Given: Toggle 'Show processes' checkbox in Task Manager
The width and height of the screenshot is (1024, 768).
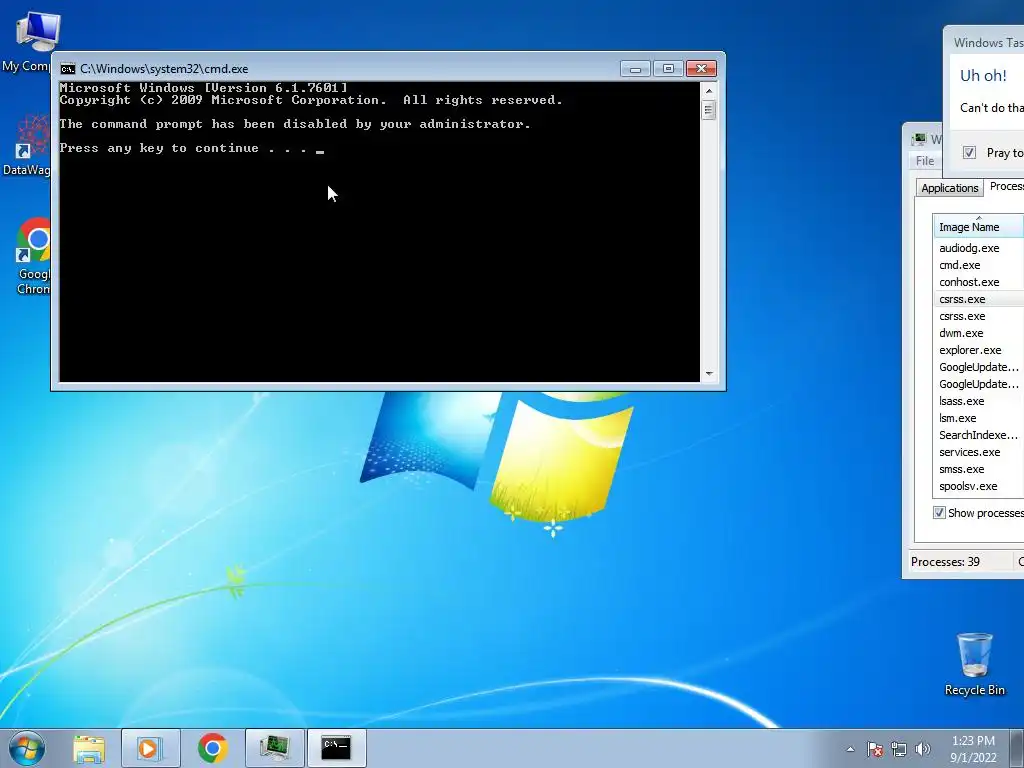Looking at the screenshot, I should pyautogui.click(x=939, y=513).
